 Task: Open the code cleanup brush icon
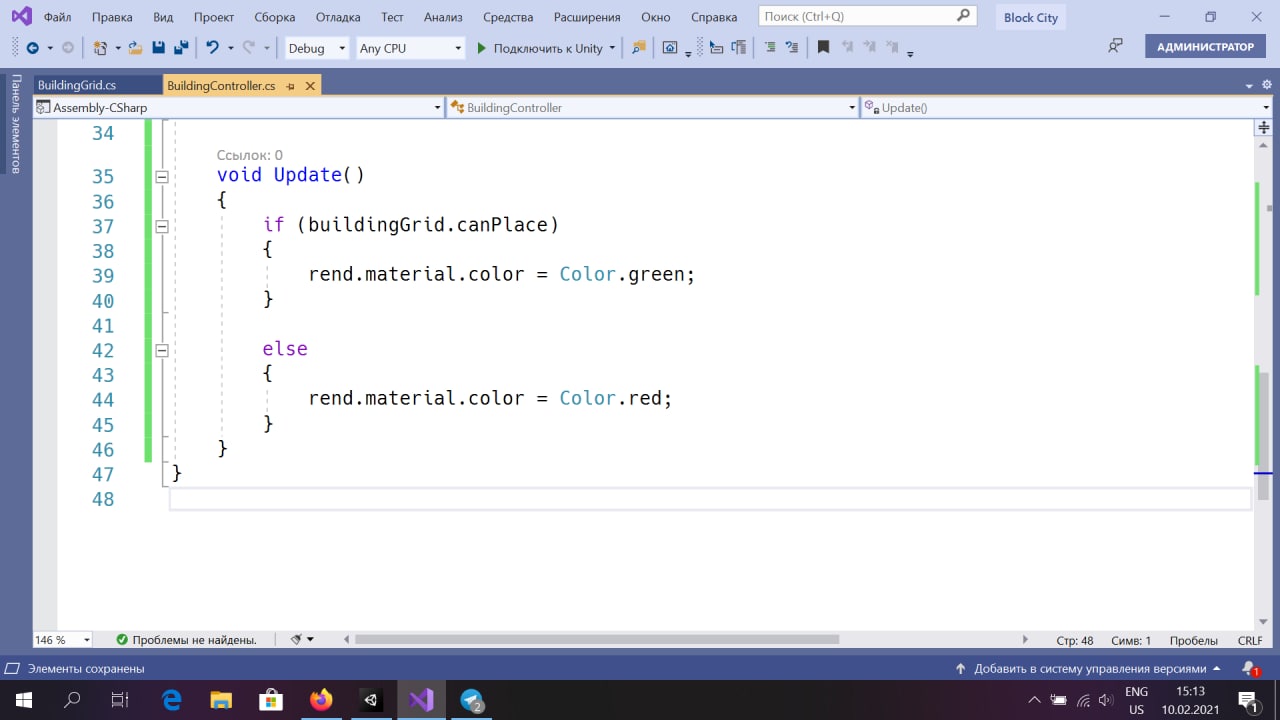coord(297,639)
